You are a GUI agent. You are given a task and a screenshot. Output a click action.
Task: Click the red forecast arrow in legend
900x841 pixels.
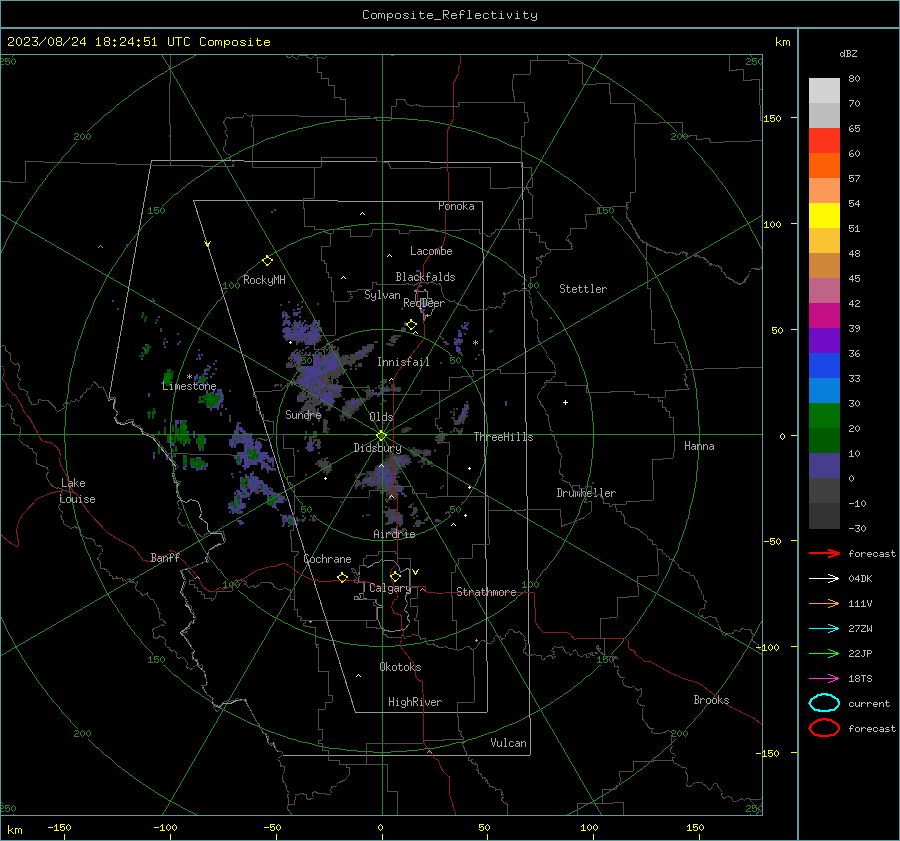[x=824, y=553]
